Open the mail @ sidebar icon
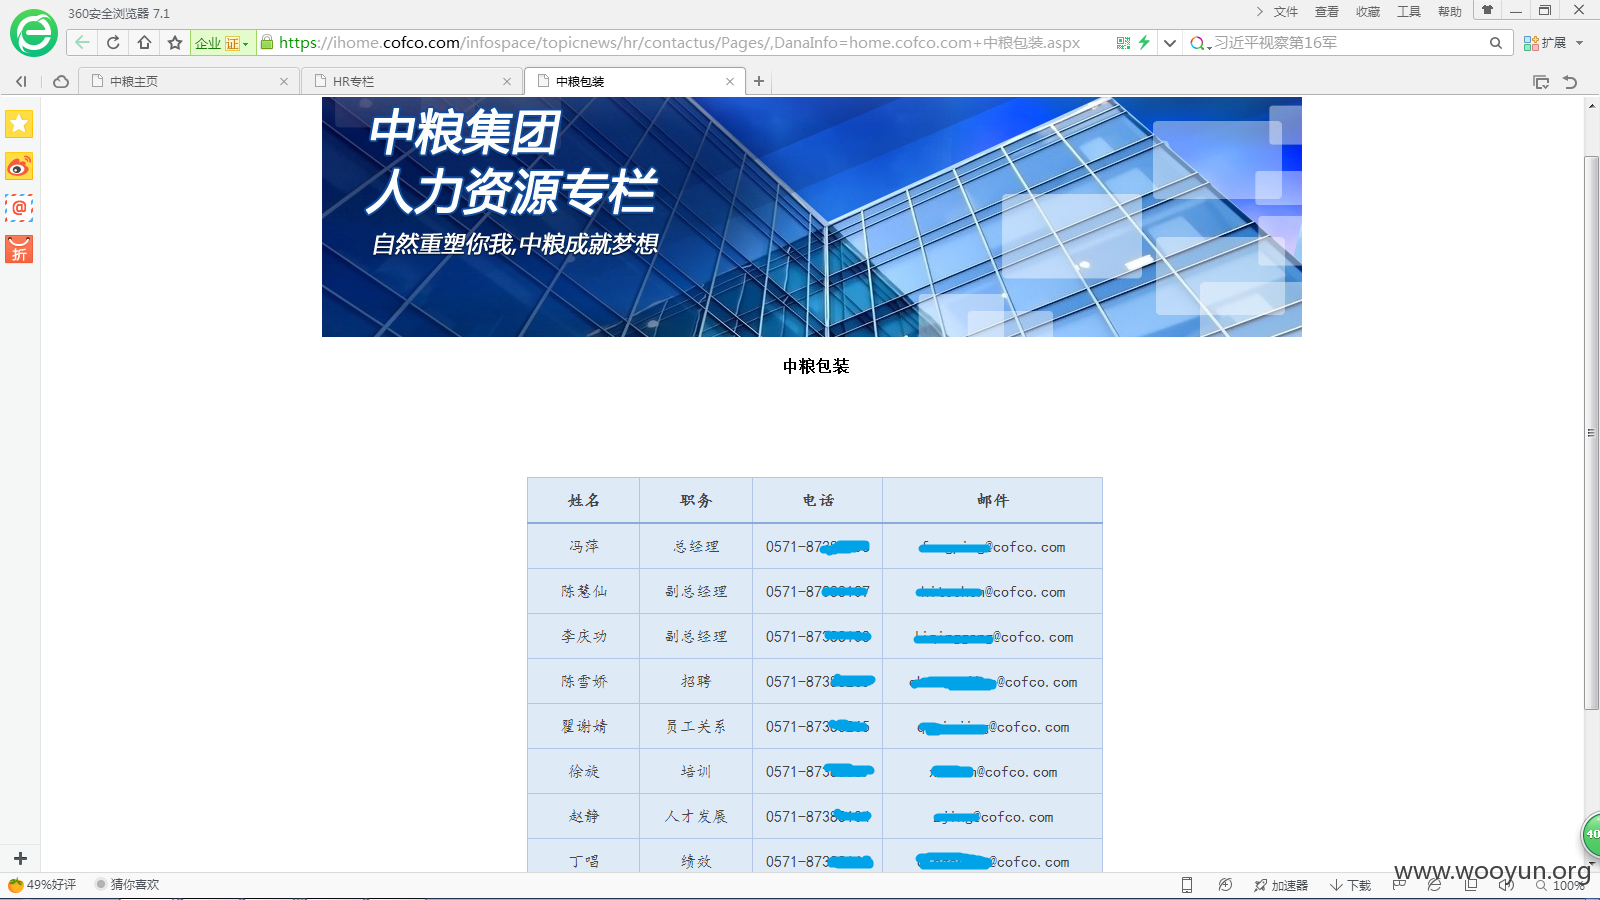The image size is (1600, 900). tap(19, 208)
